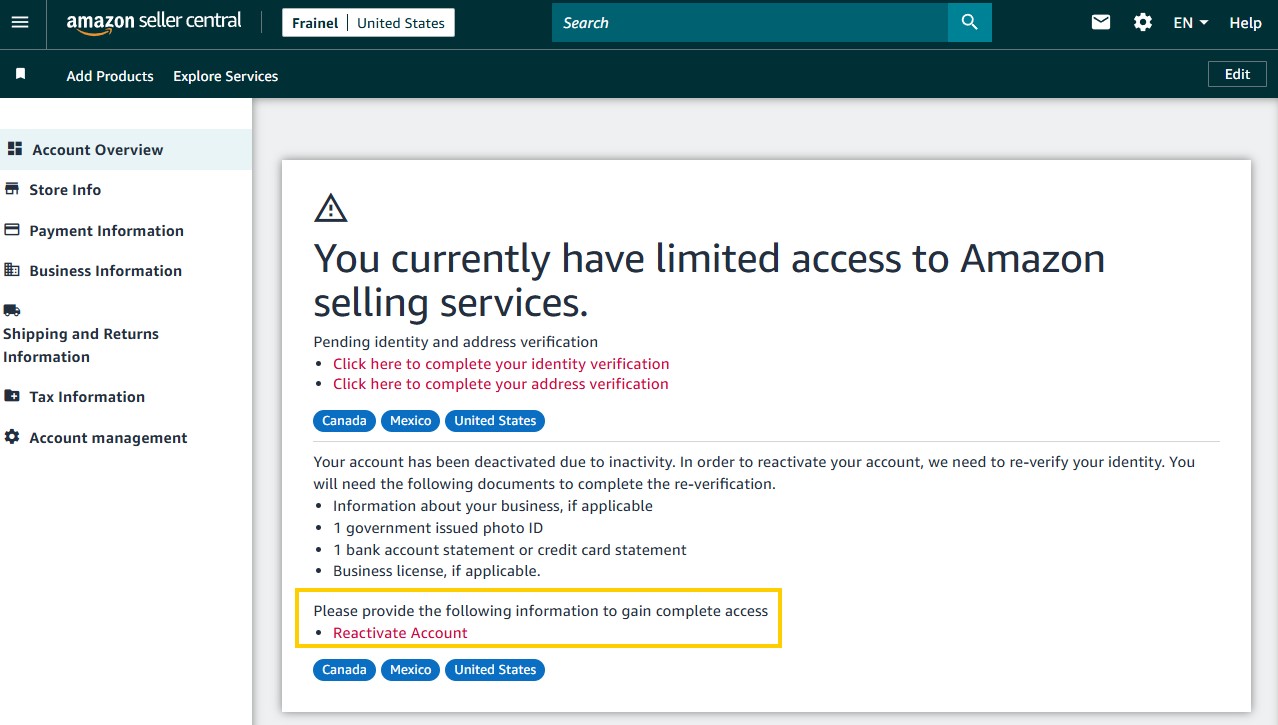The image size is (1278, 725).
Task: Click the lower Canada badge
Action: click(x=344, y=670)
